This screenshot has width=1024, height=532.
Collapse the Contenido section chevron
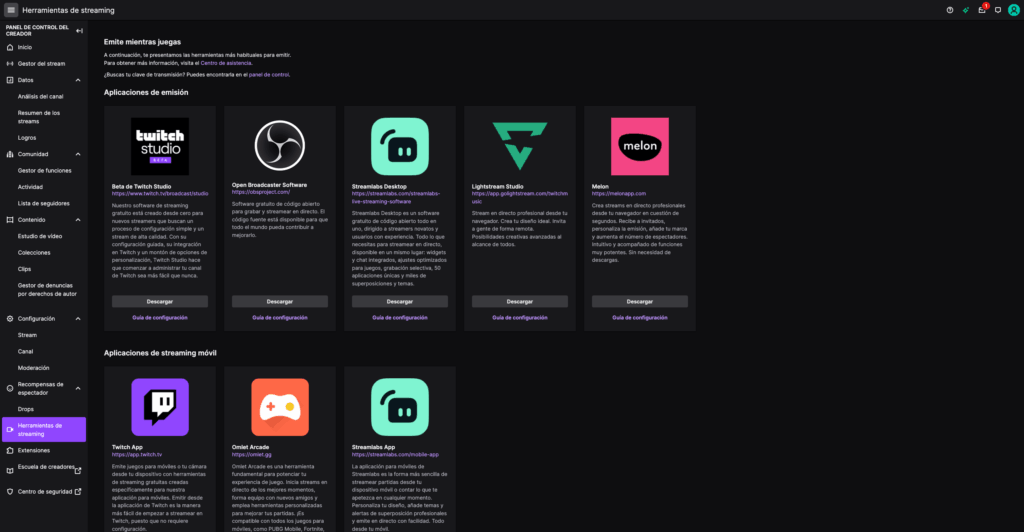78,219
